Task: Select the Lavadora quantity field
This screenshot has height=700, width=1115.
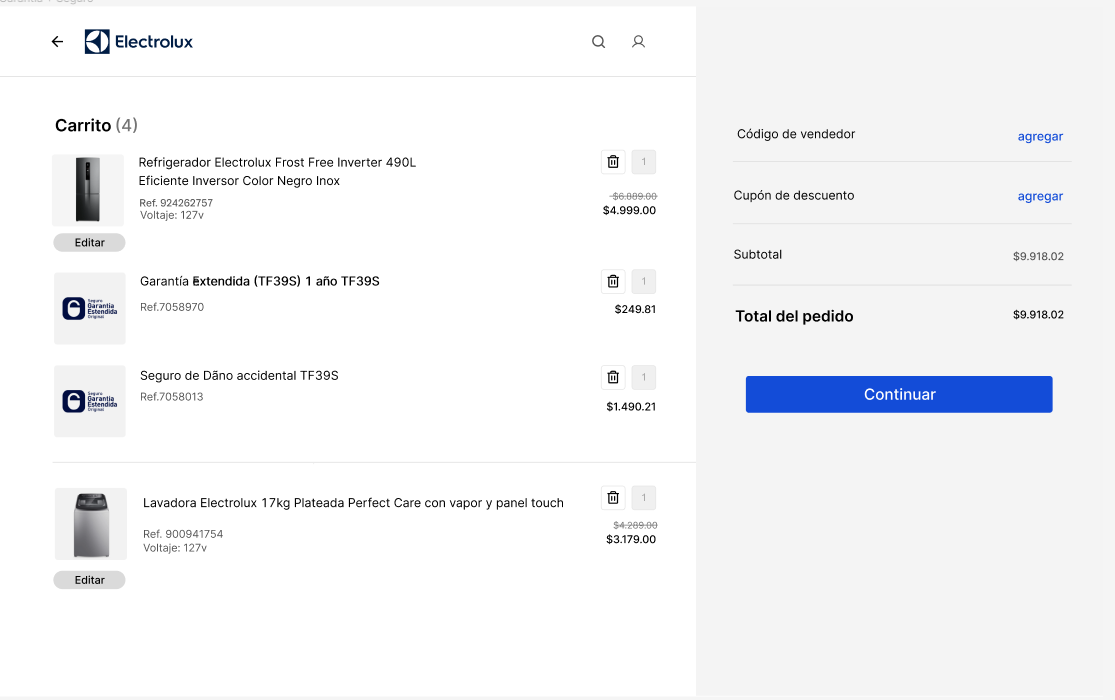Action: coord(644,497)
